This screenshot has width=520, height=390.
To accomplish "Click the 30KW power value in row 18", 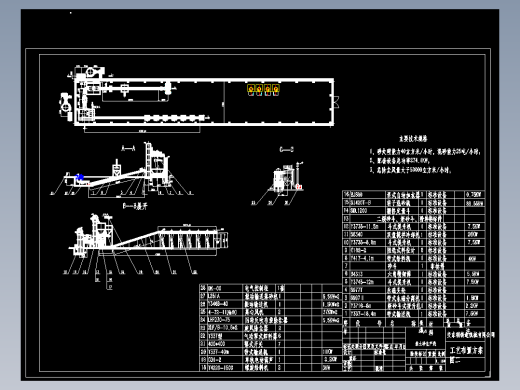I will click(x=327, y=368).
